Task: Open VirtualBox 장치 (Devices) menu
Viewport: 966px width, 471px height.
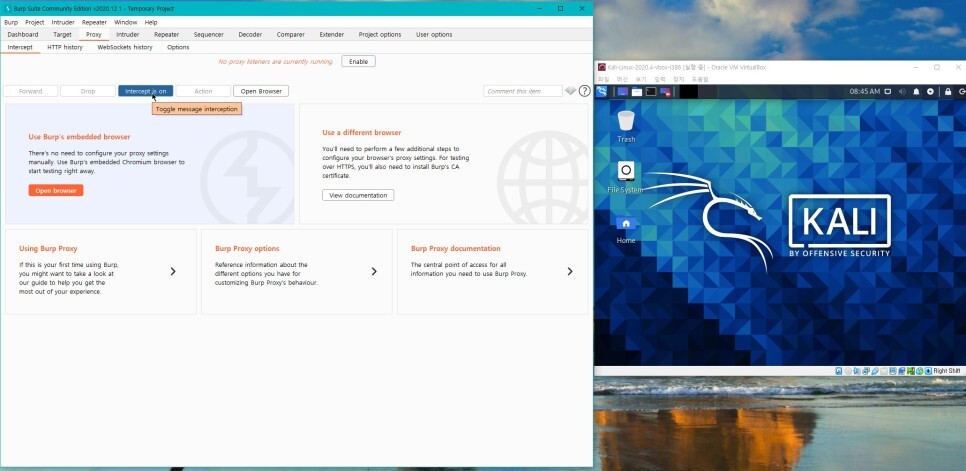Action: pos(678,79)
